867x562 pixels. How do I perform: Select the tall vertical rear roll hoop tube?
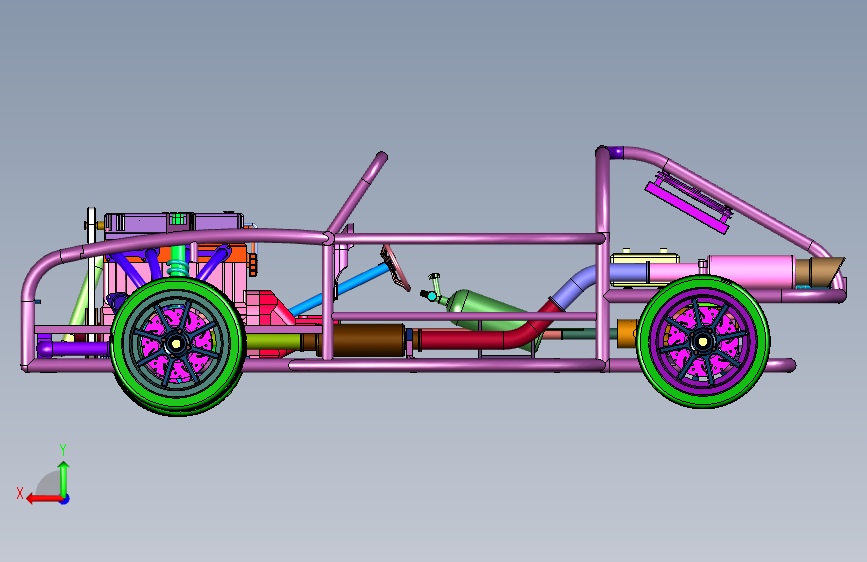(x=603, y=194)
